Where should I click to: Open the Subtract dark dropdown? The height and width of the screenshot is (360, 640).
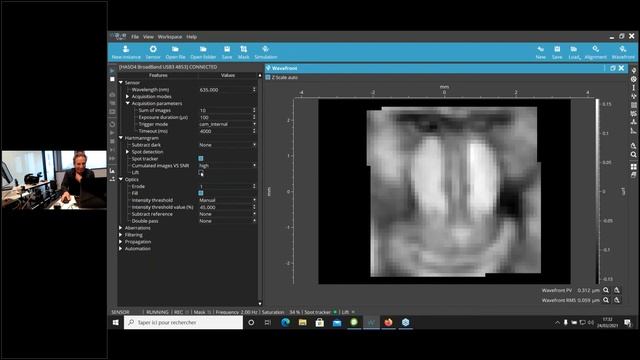[x=227, y=145]
